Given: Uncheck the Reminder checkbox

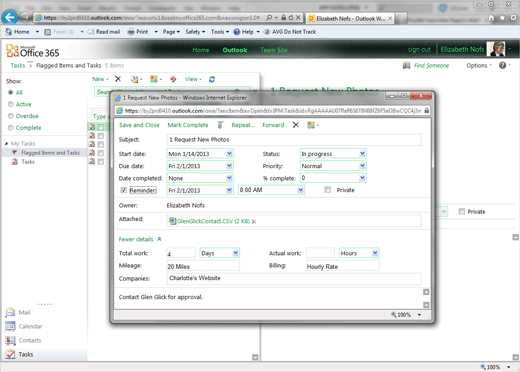Looking at the screenshot, I should coord(123,190).
